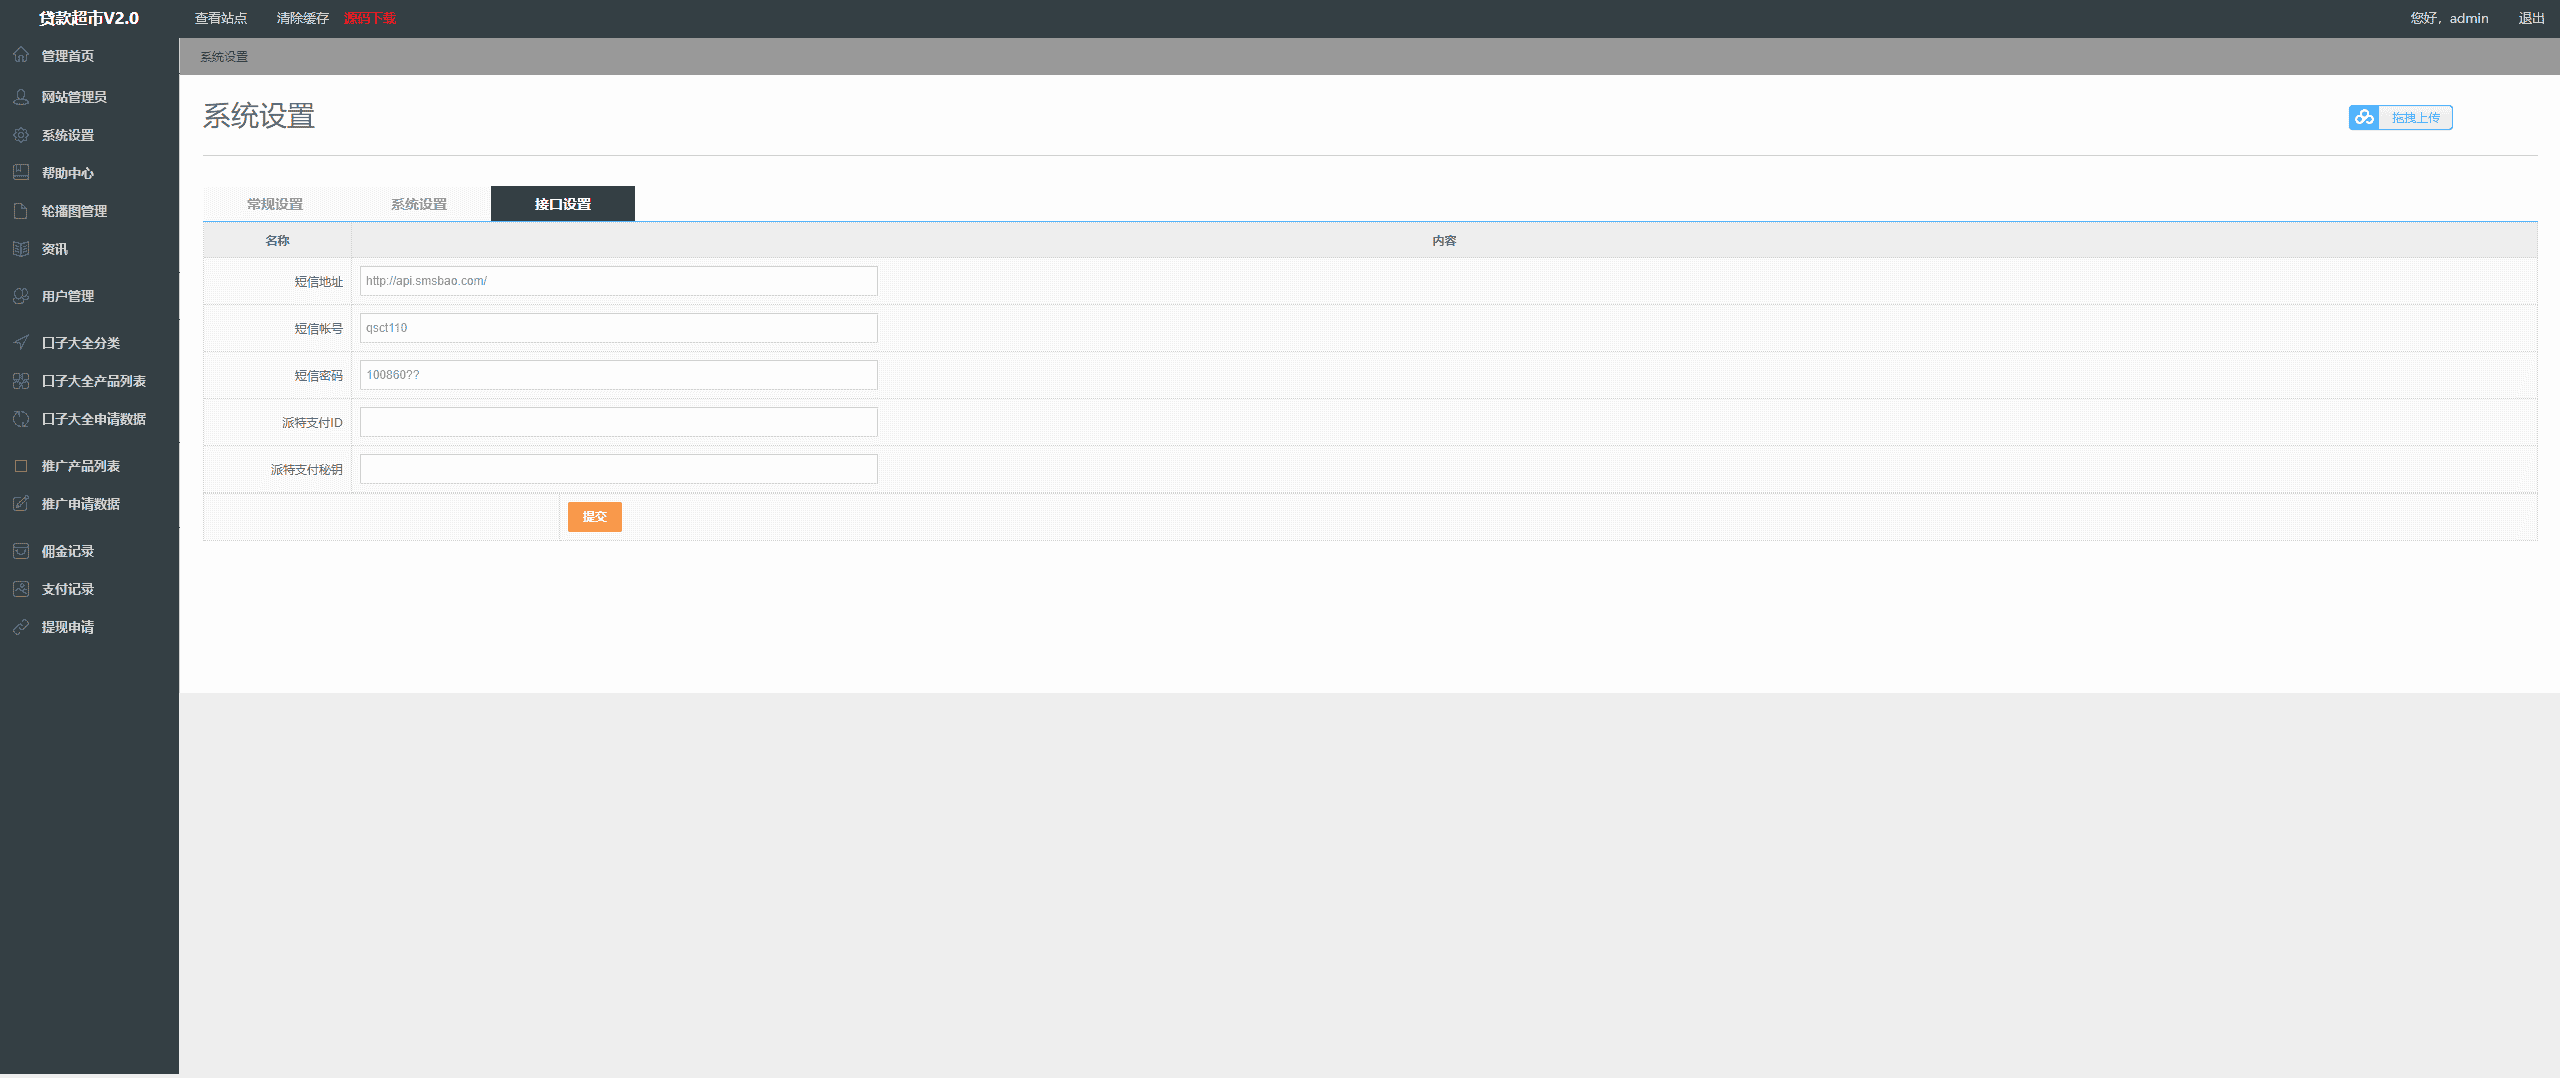Click the 拖拽上传 upload button
The width and height of the screenshot is (2560, 1078).
2401,118
